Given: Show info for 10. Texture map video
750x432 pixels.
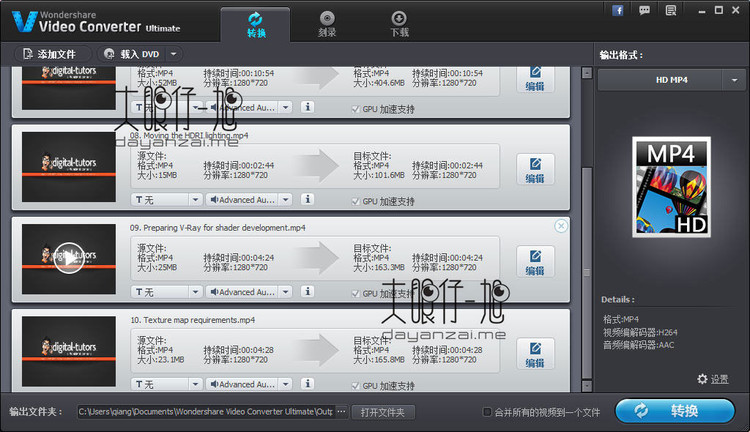Looking at the screenshot, I should point(308,384).
